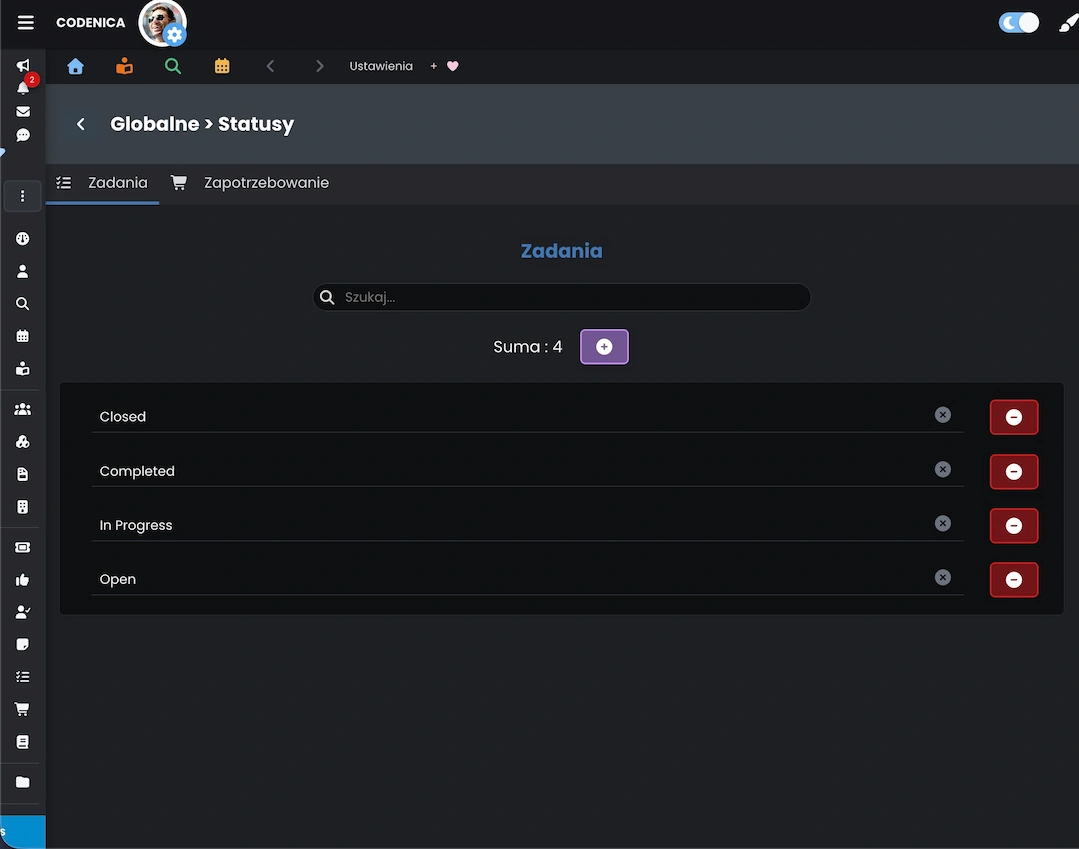Click the green search icon in toolbar
The width and height of the screenshot is (1079, 849).
point(173,66)
